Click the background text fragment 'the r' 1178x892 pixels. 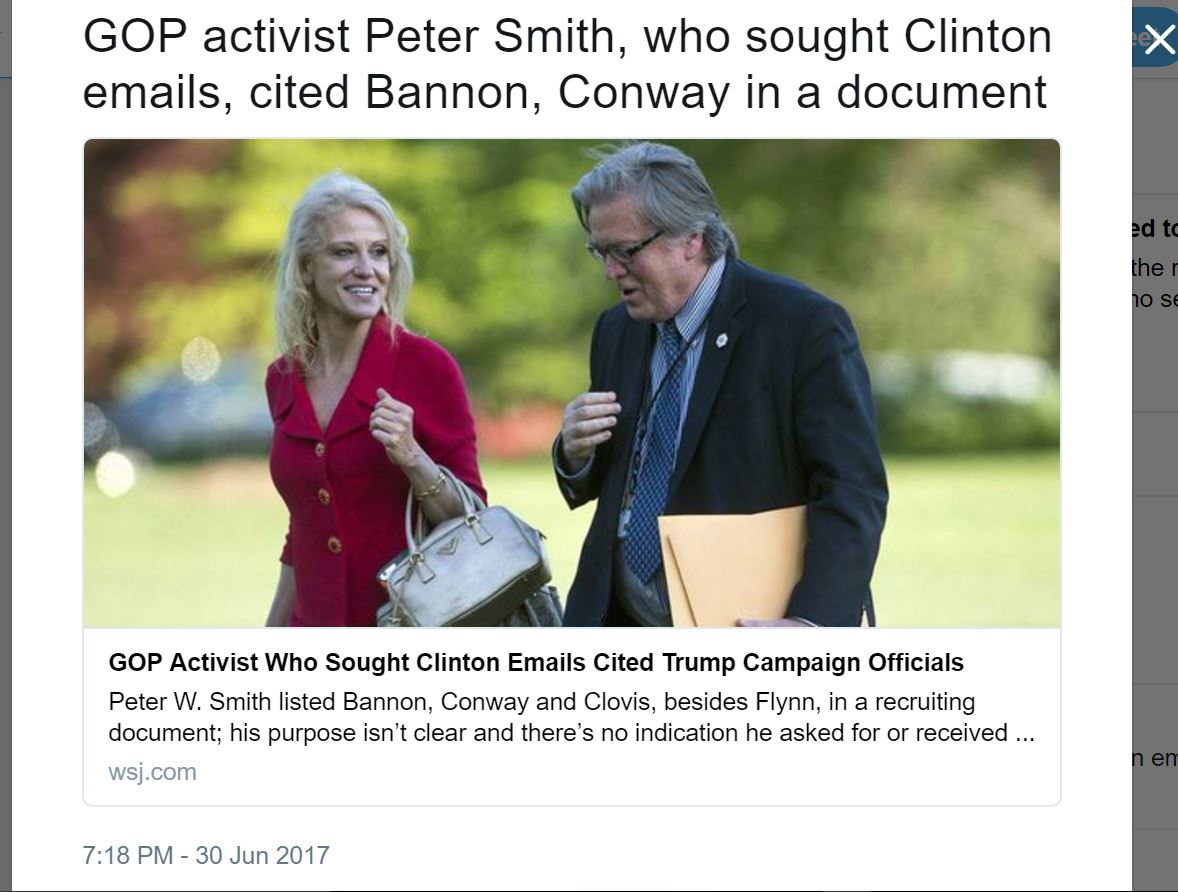point(1155,268)
